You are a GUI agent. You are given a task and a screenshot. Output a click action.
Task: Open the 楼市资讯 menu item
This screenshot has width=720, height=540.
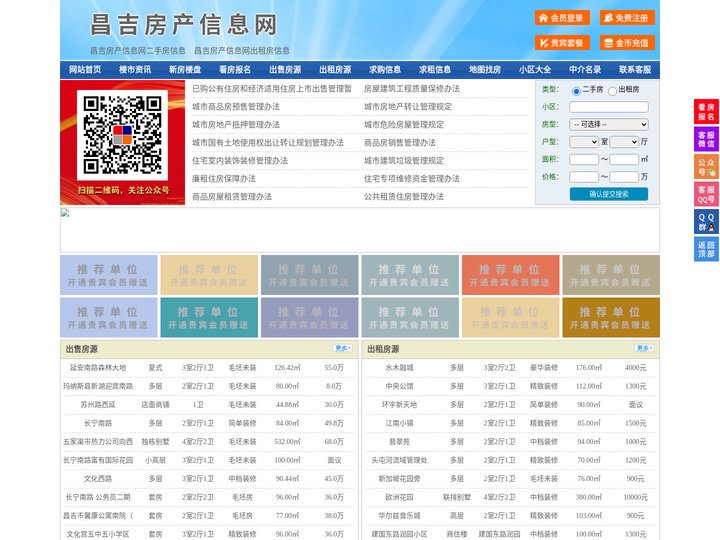tap(135, 70)
